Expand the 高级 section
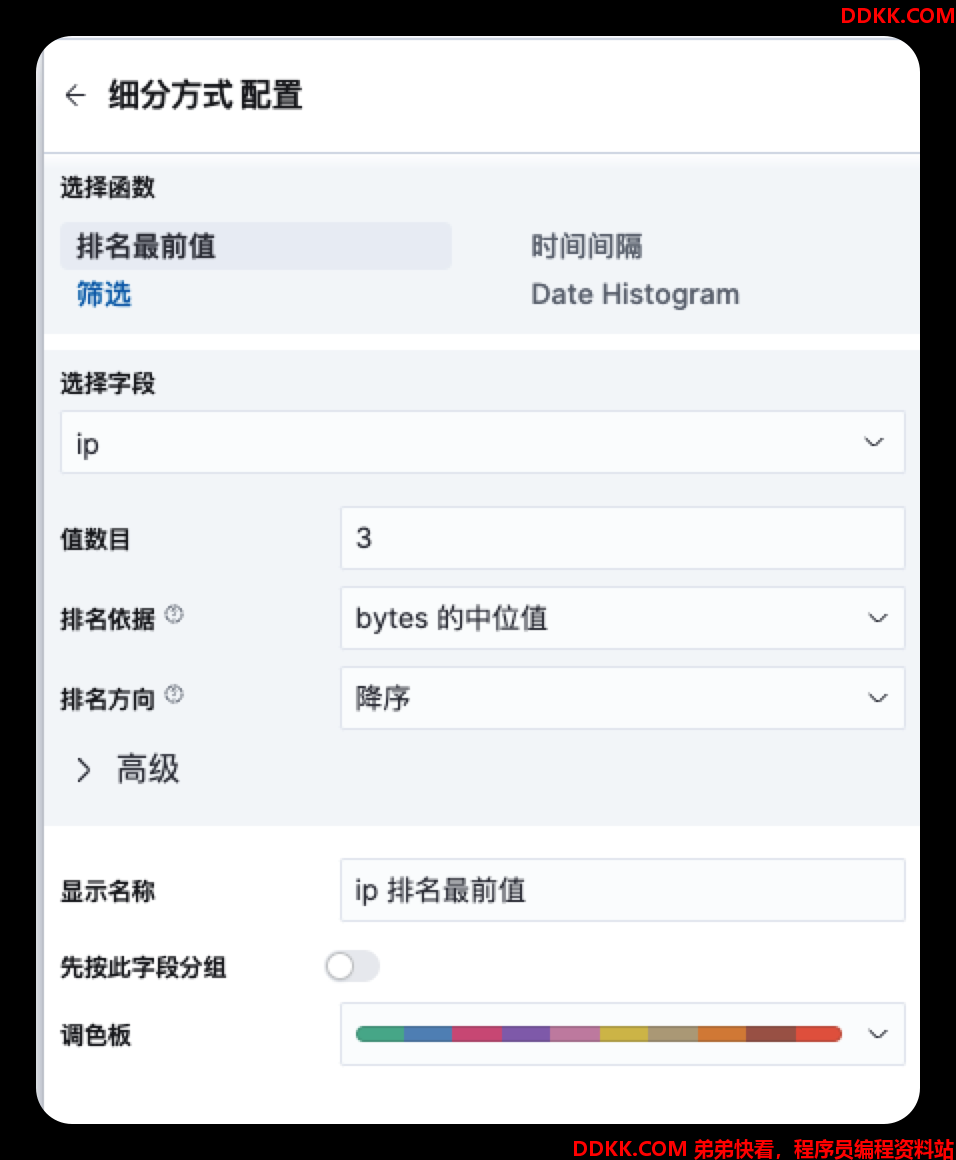The width and height of the screenshot is (956, 1160). [x=127, y=769]
